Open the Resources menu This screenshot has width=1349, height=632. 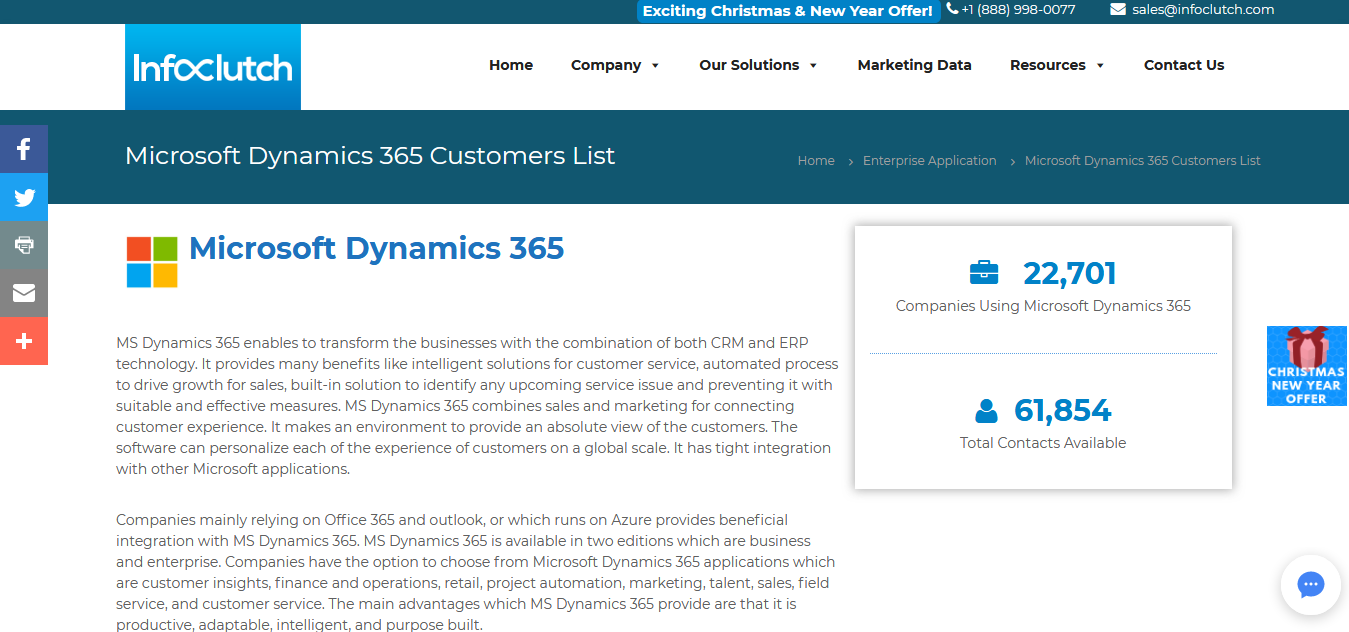click(x=1047, y=65)
